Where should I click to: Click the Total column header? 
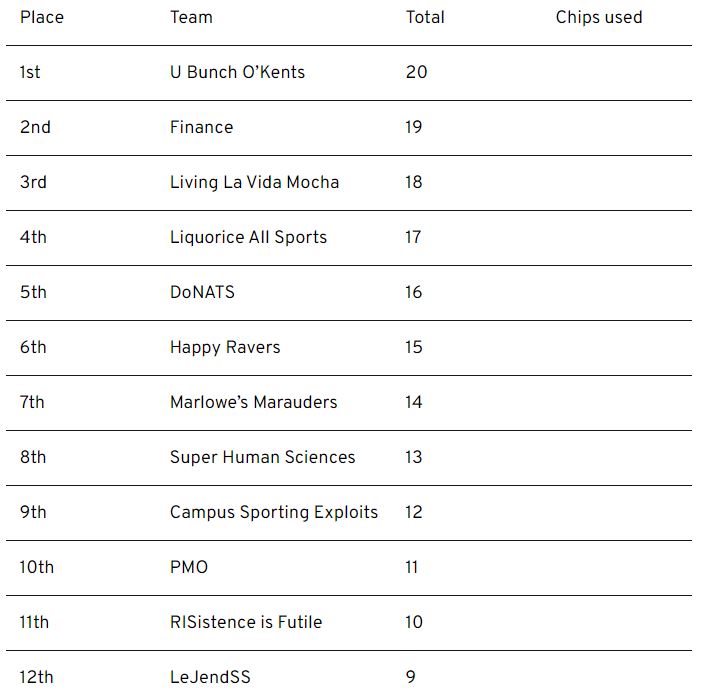(x=425, y=17)
